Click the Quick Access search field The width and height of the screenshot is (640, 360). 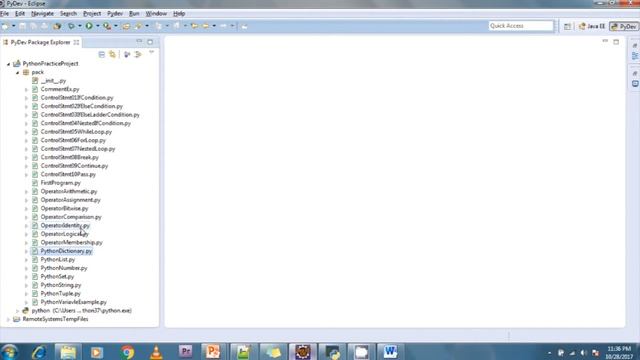(x=521, y=26)
